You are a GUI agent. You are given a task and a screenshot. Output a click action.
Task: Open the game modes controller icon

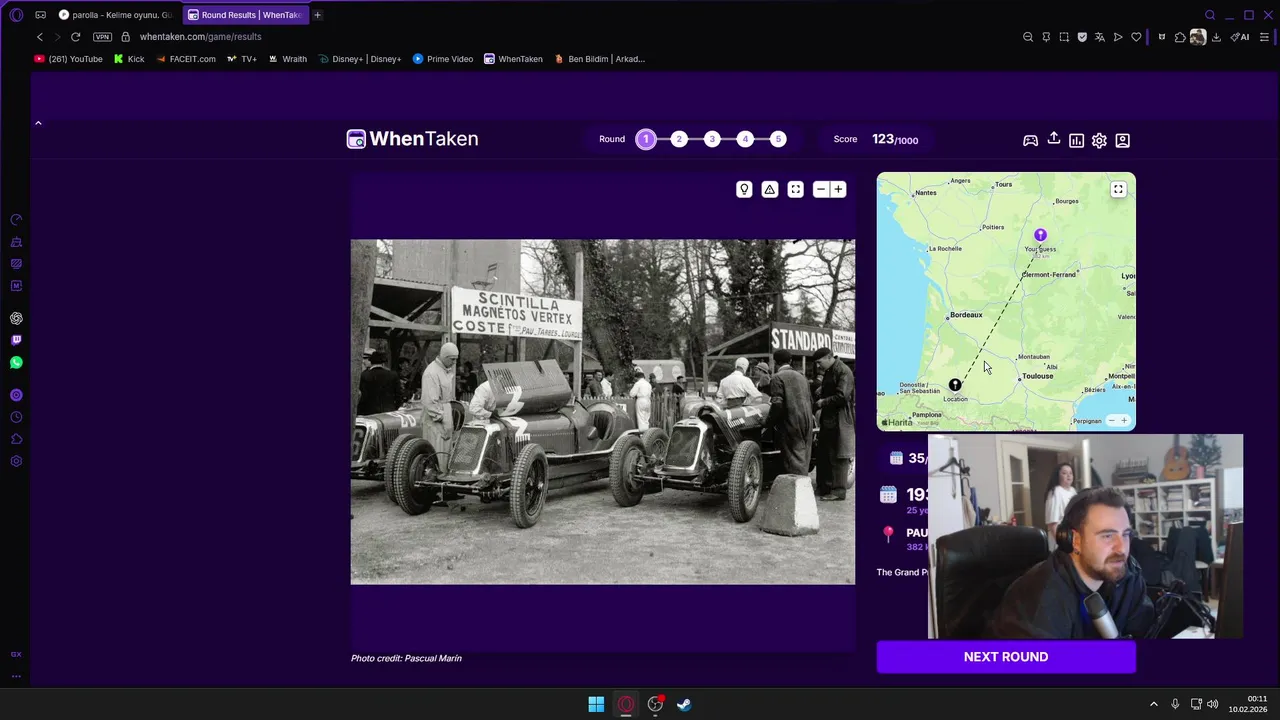pos(1030,140)
